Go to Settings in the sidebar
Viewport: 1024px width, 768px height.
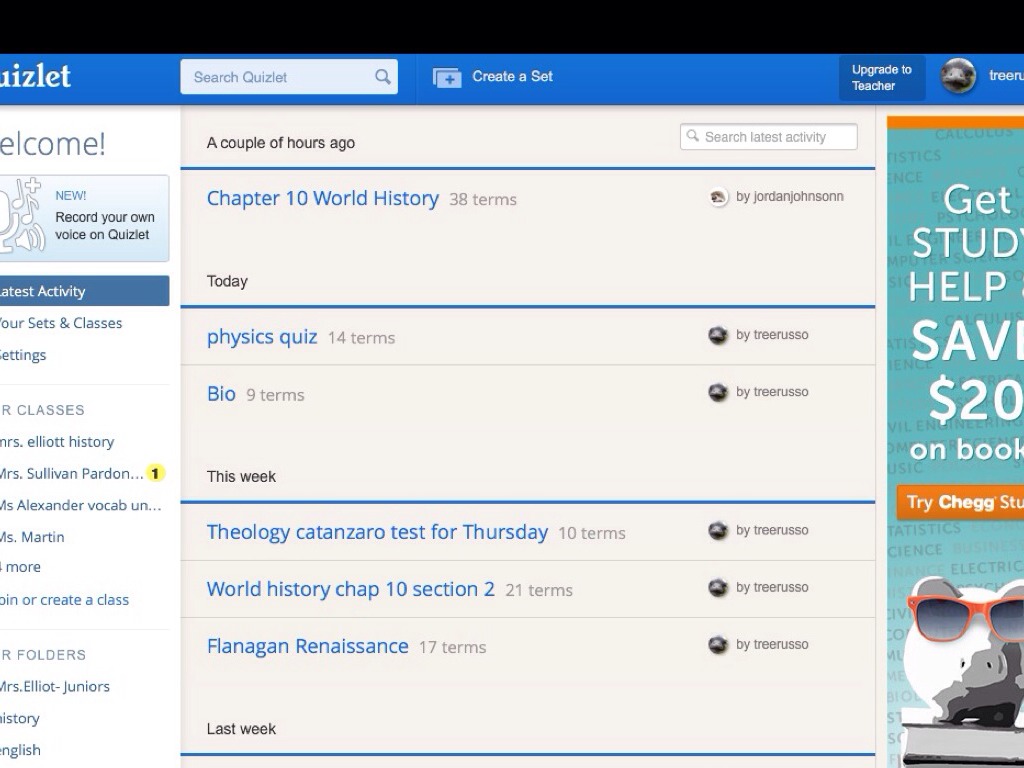[24, 355]
